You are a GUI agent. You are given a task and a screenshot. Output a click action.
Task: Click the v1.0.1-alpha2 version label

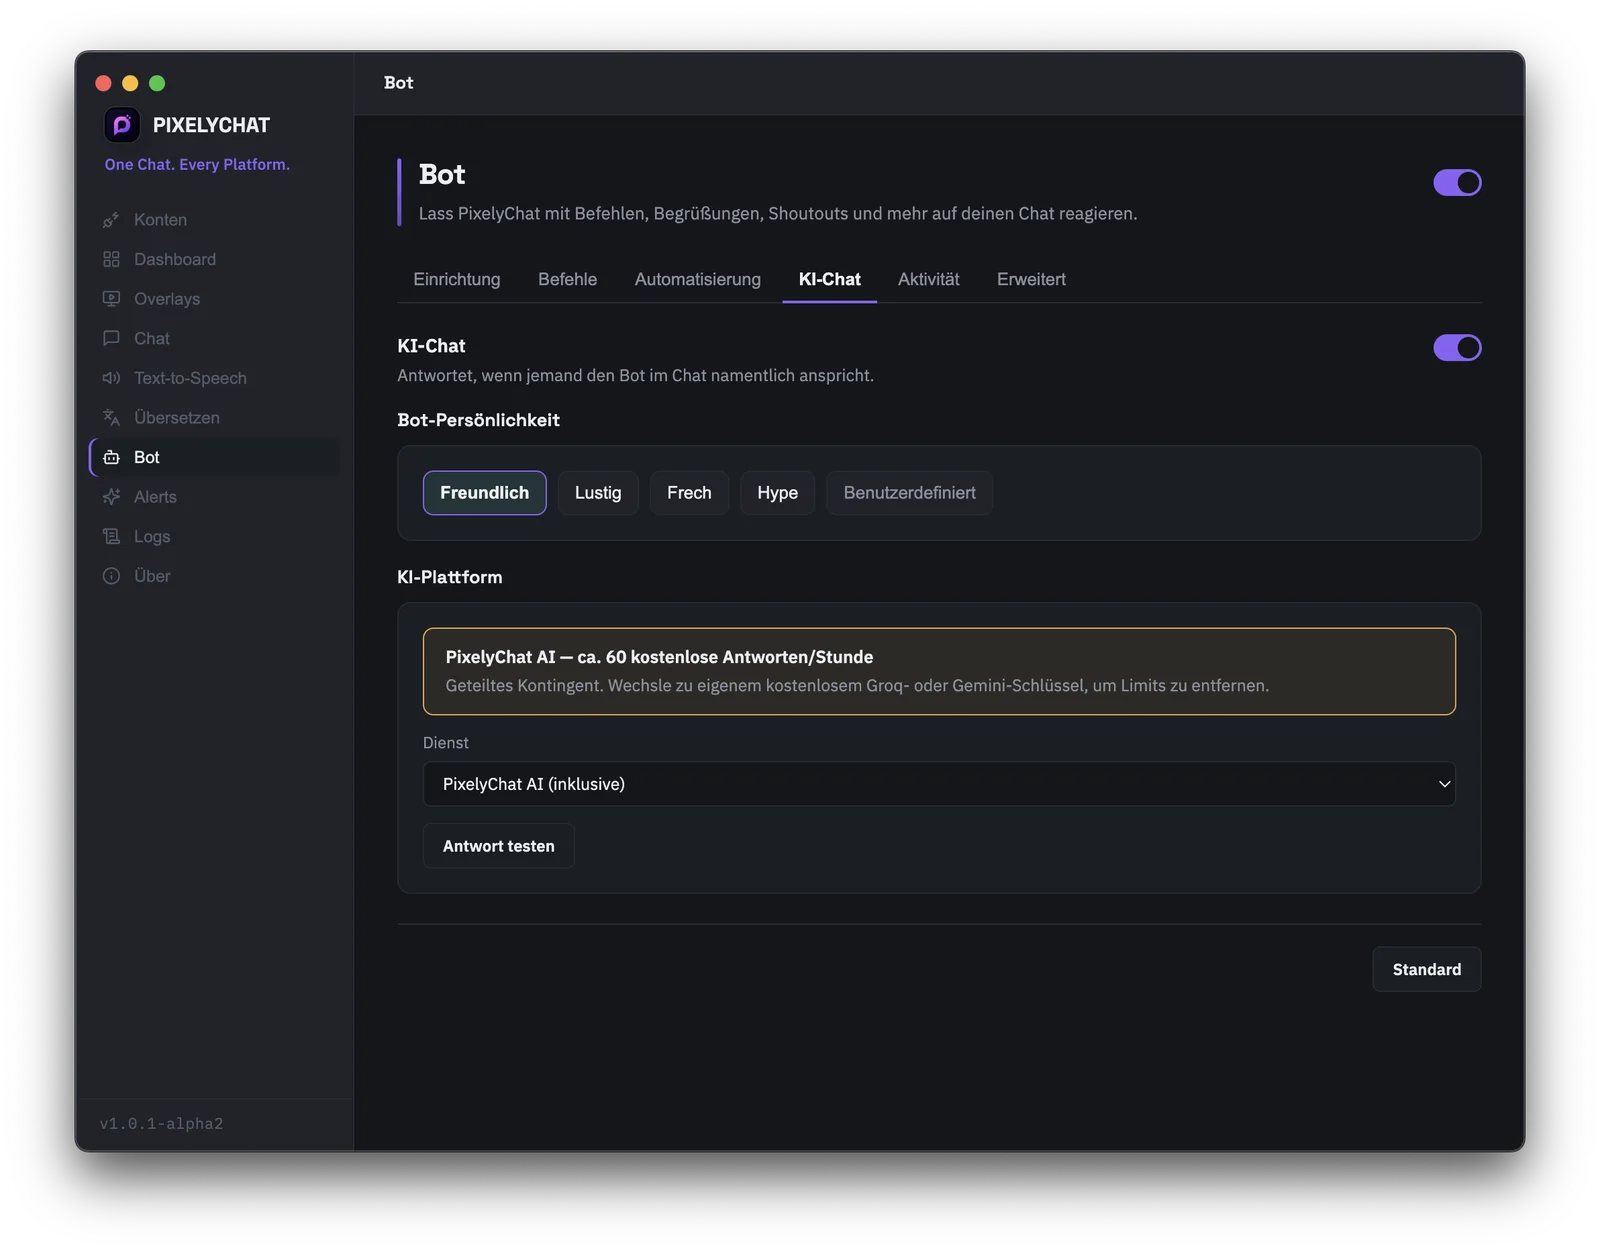(x=161, y=1124)
